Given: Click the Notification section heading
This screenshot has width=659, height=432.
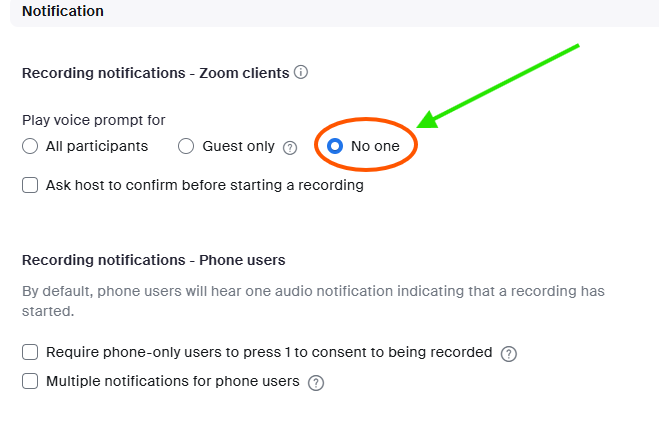Looking at the screenshot, I should [x=63, y=11].
